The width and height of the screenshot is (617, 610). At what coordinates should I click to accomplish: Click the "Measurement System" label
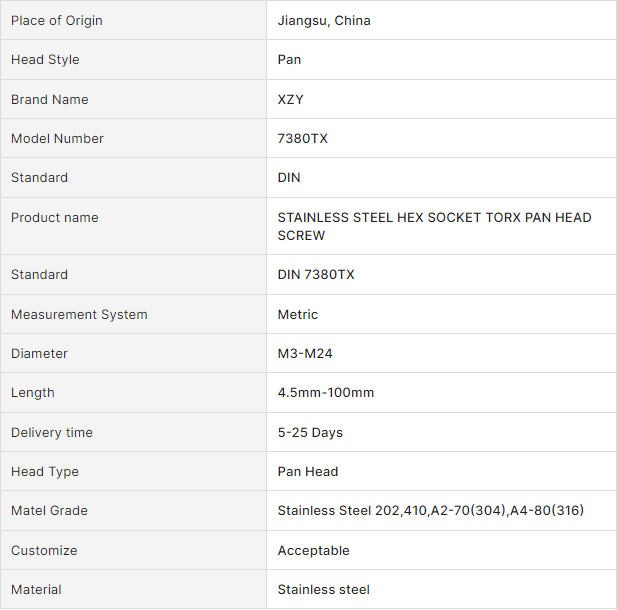79,315
